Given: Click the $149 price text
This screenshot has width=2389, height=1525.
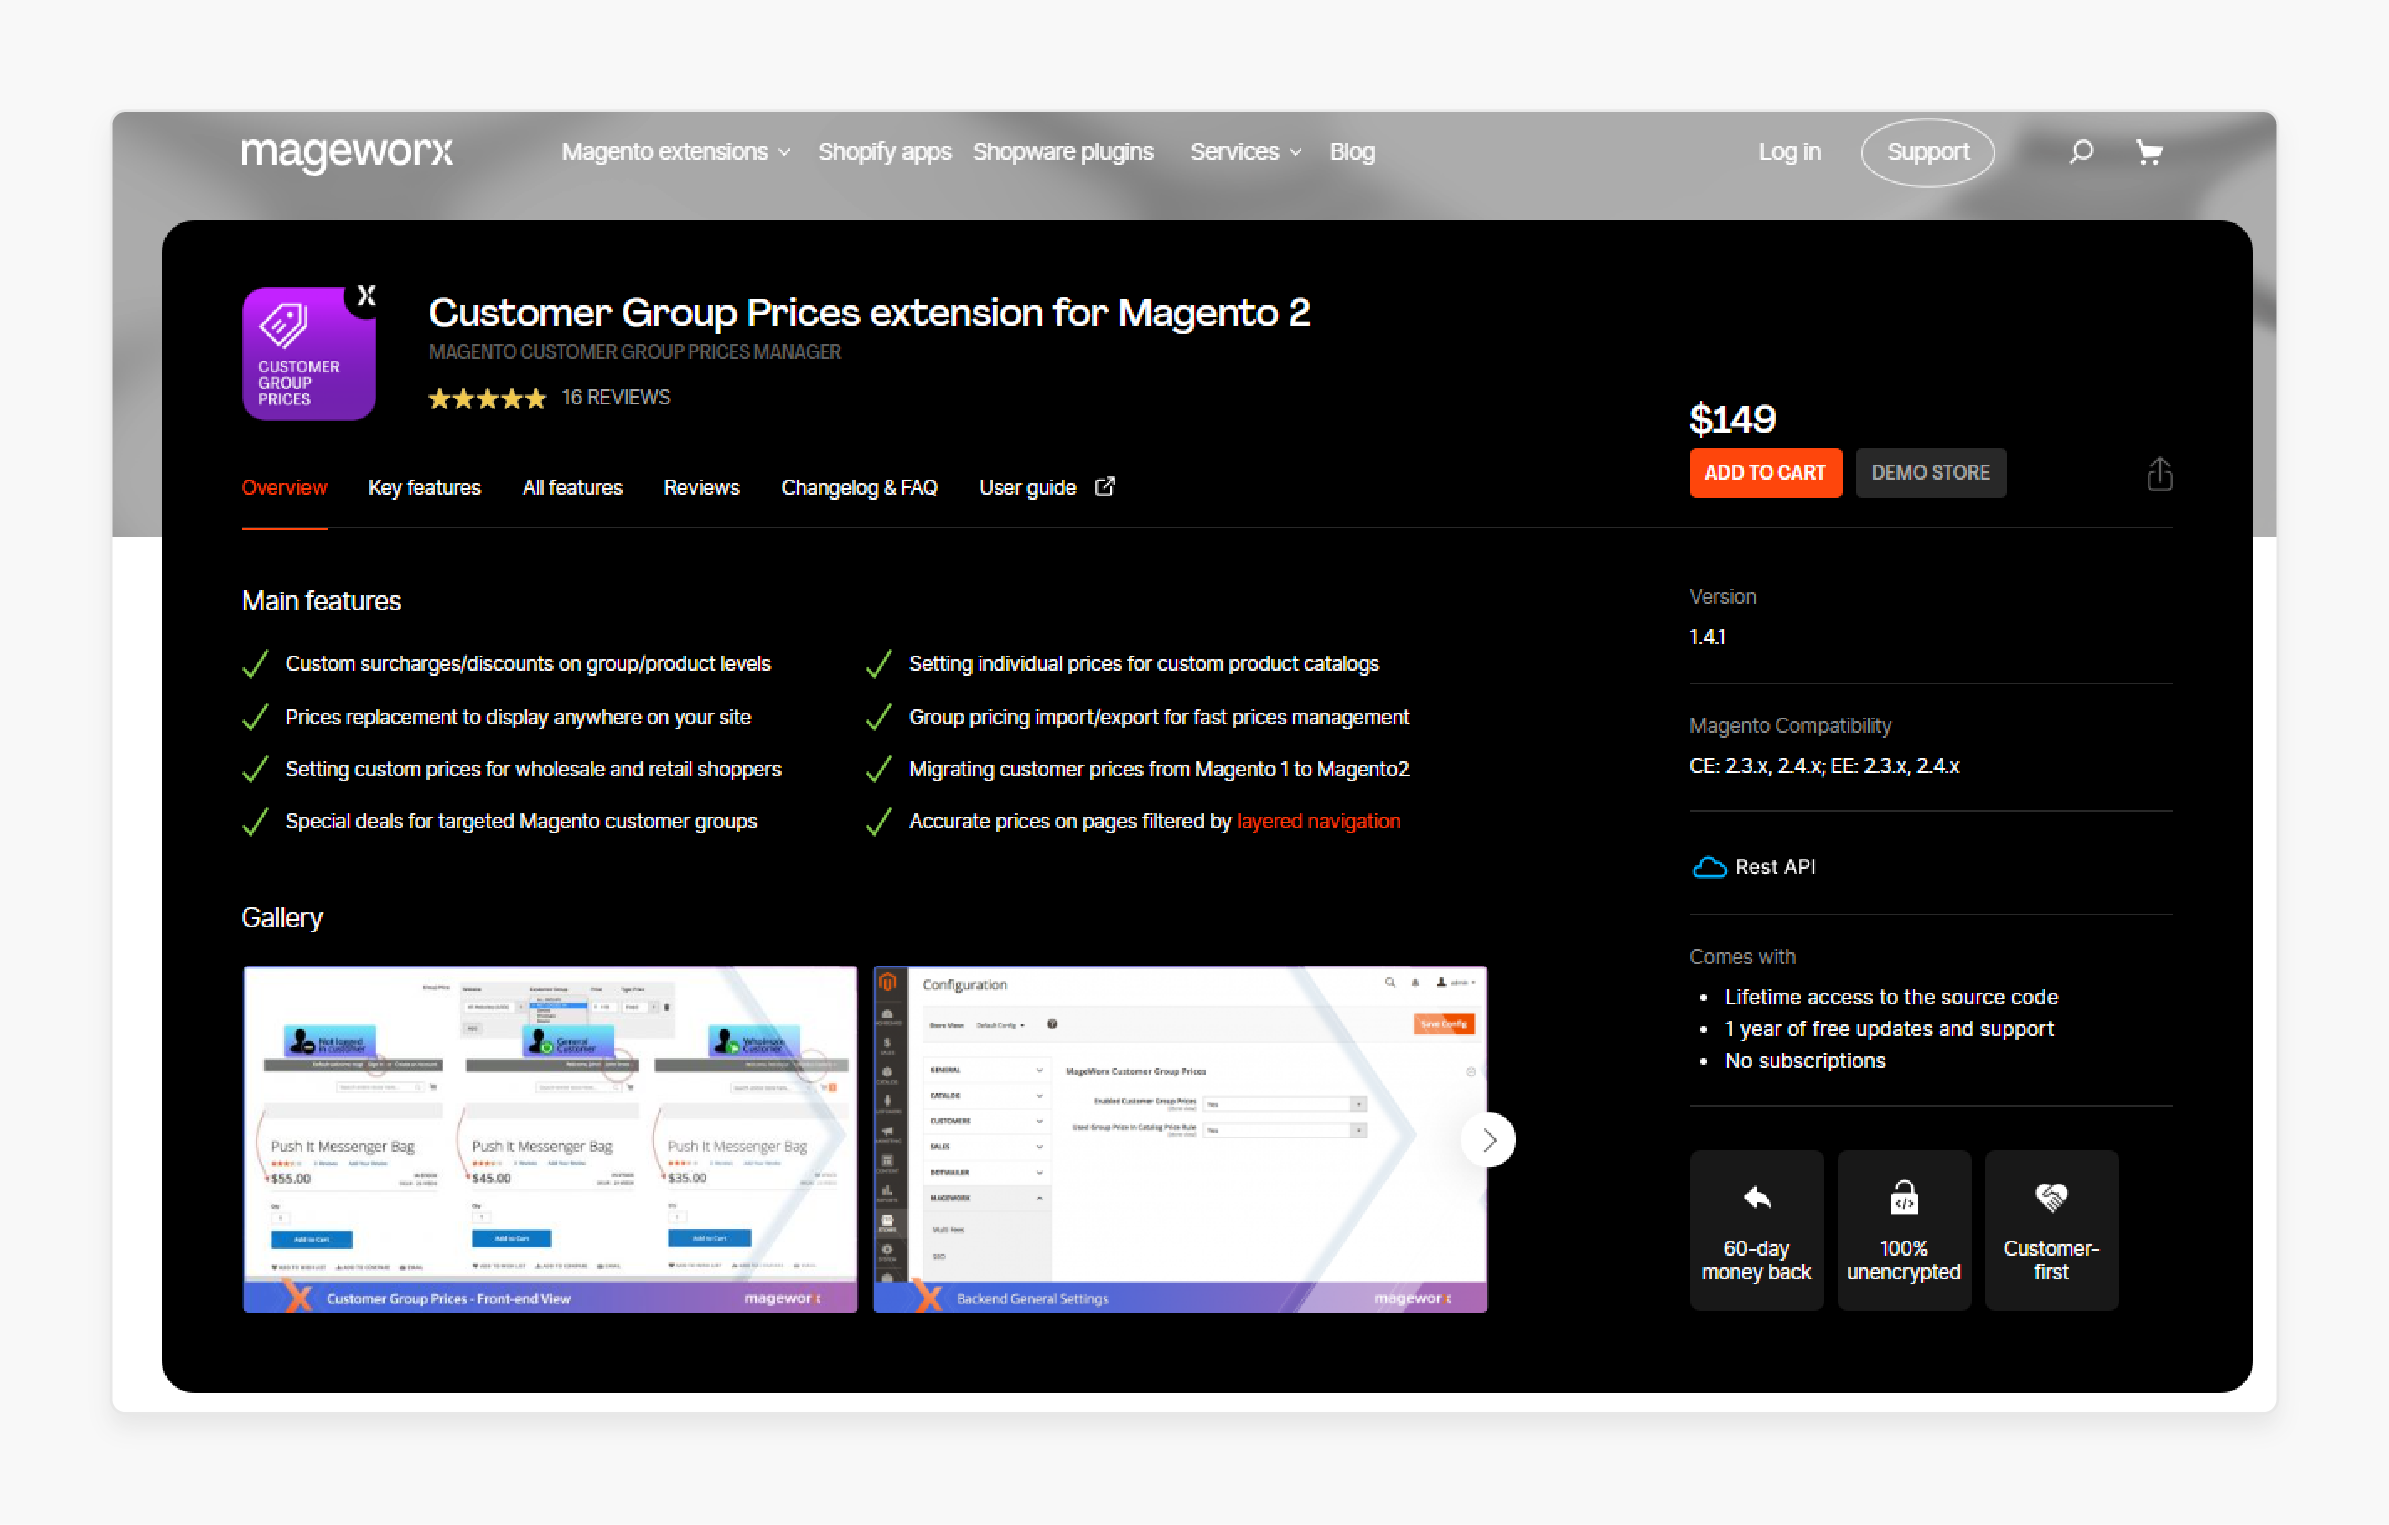Looking at the screenshot, I should [1732, 419].
